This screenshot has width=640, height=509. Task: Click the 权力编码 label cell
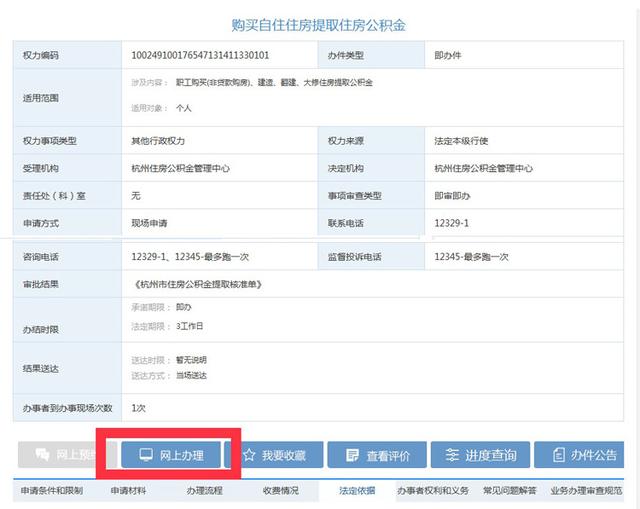click(x=67, y=55)
